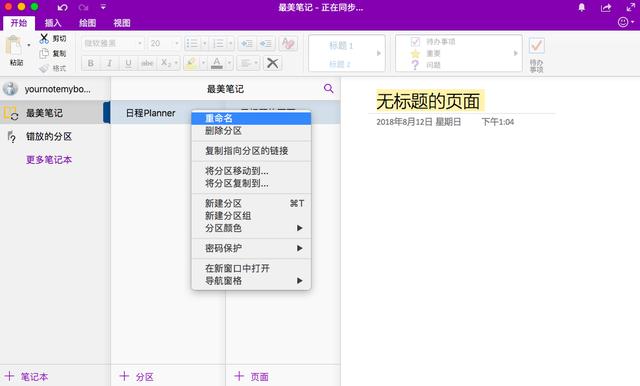The width and height of the screenshot is (640, 386).
Task: Choose 复制指向分区的链接 menu item
Action: pos(251,151)
